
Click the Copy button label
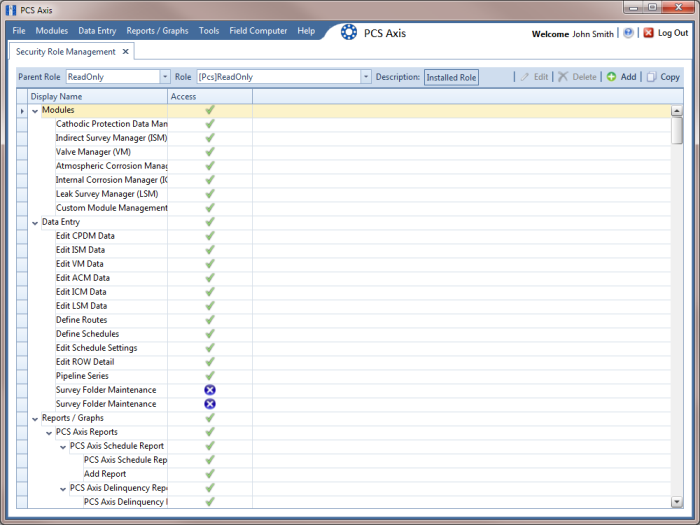pos(670,77)
